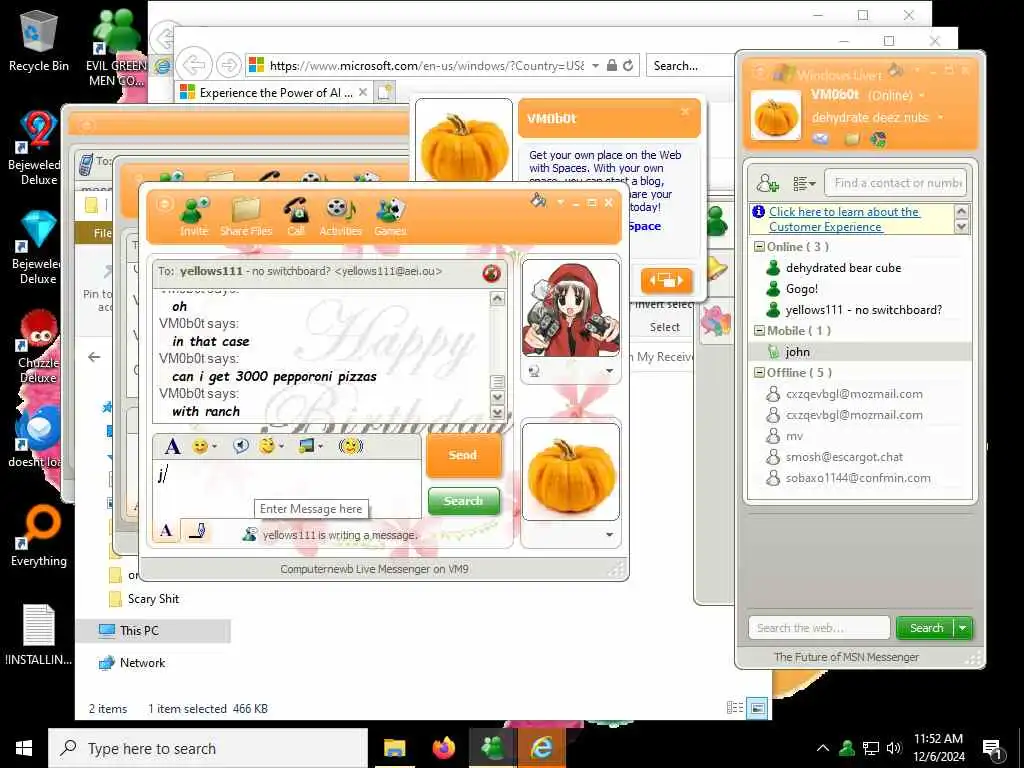Image resolution: width=1024 pixels, height=768 pixels.
Task: Open Activities in chat toolbar
Action: coord(340,216)
